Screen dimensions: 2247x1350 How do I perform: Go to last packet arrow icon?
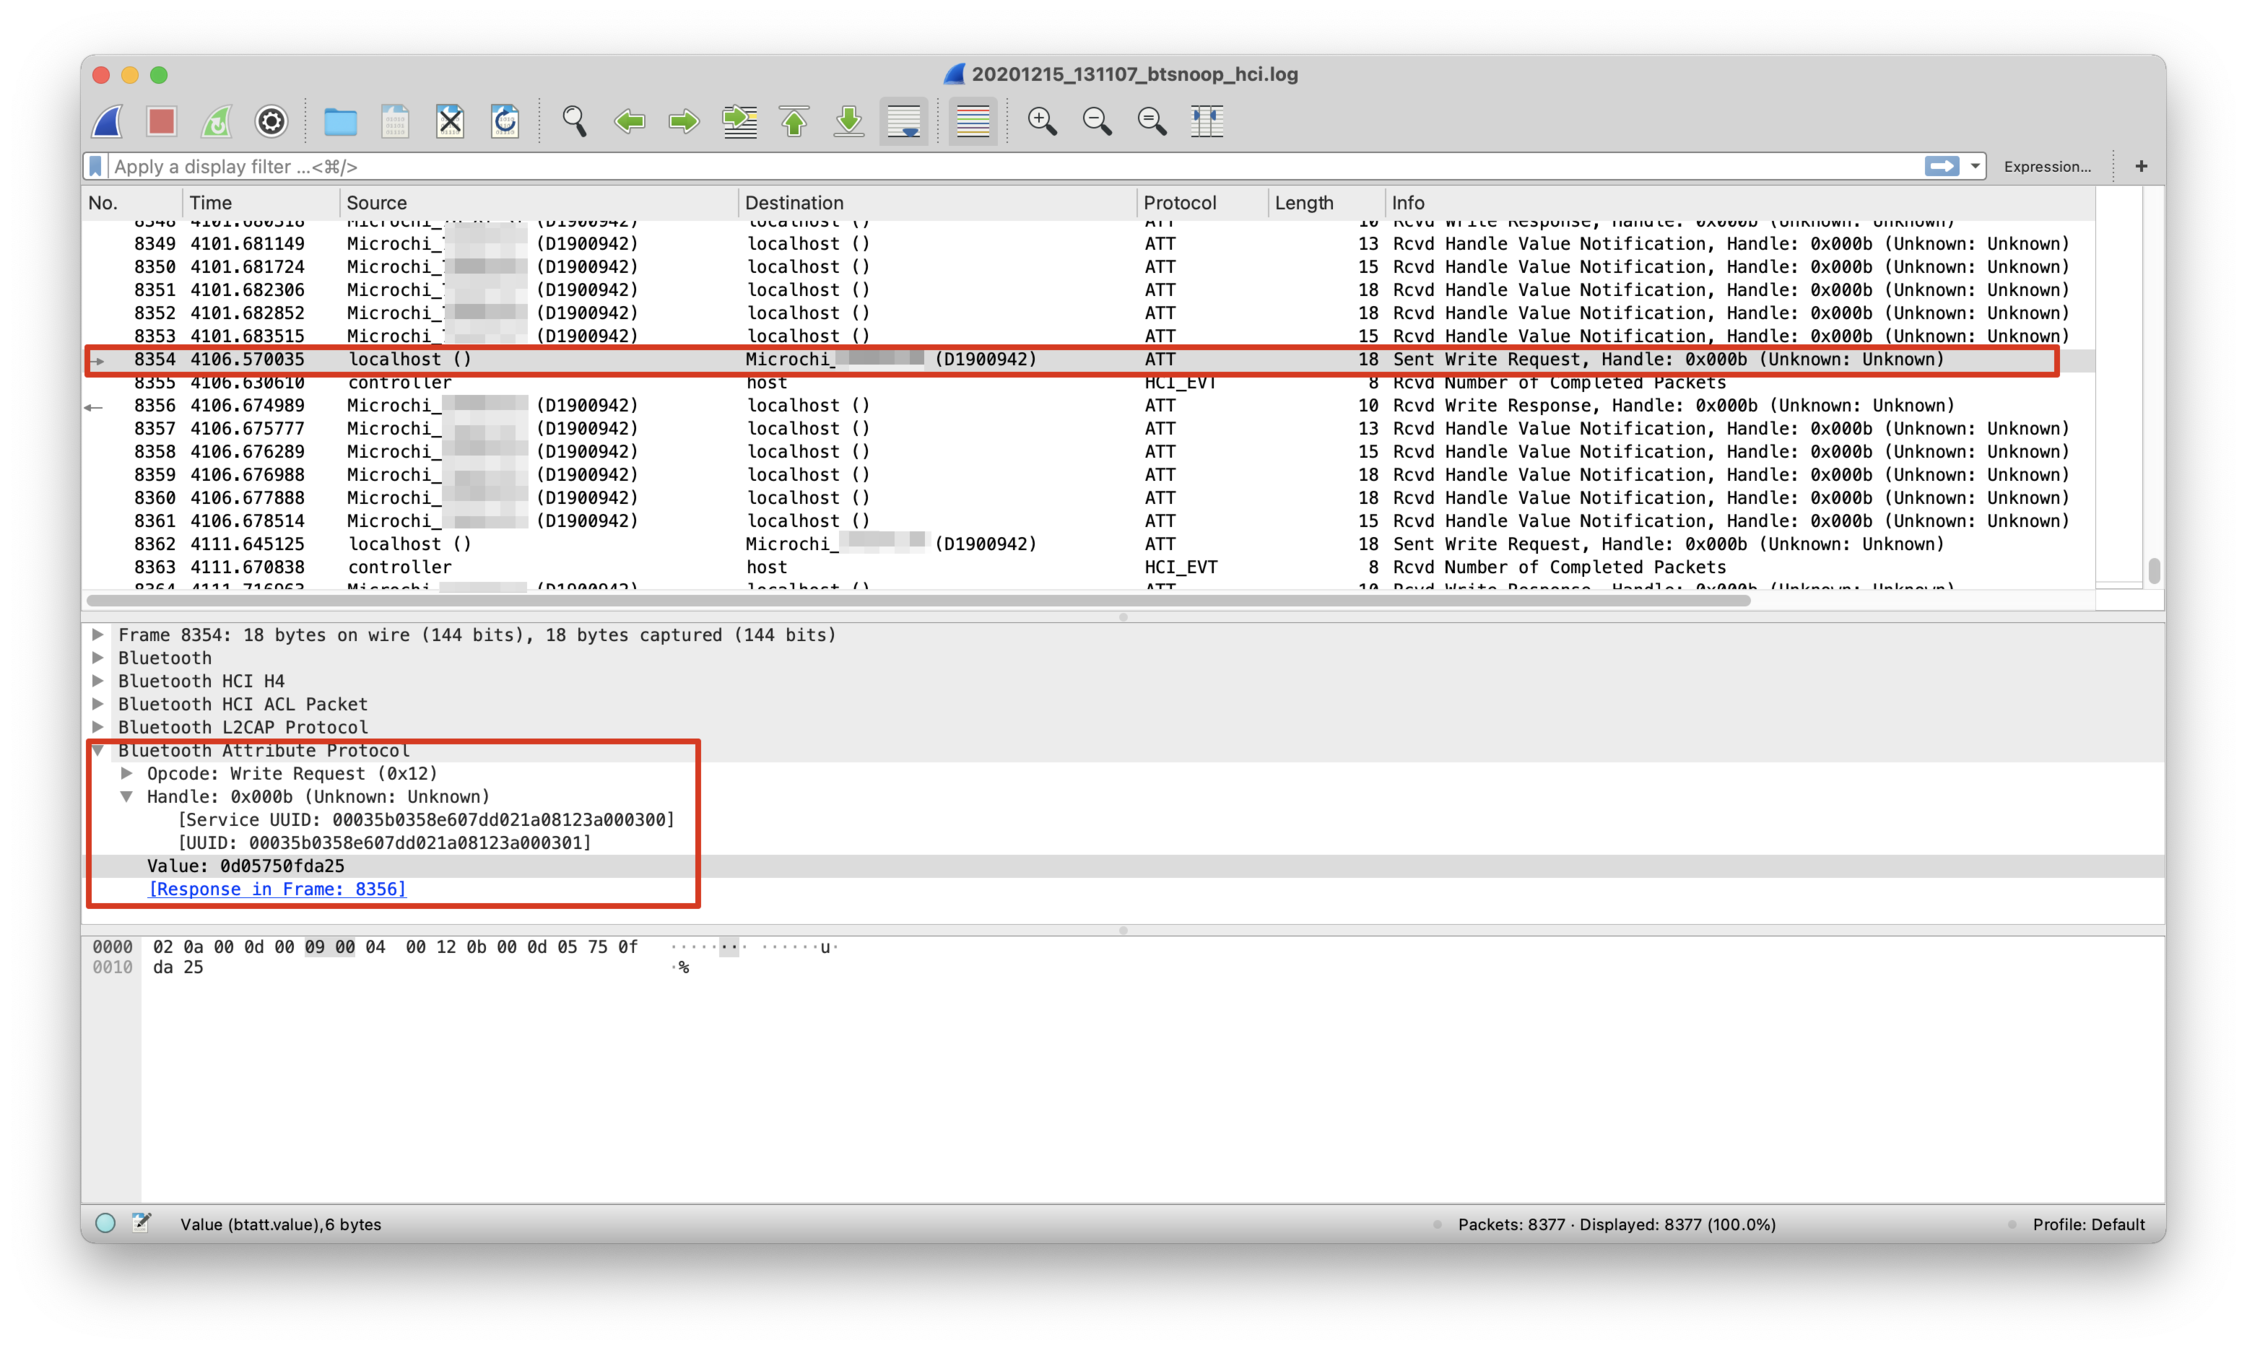pyautogui.click(x=849, y=121)
